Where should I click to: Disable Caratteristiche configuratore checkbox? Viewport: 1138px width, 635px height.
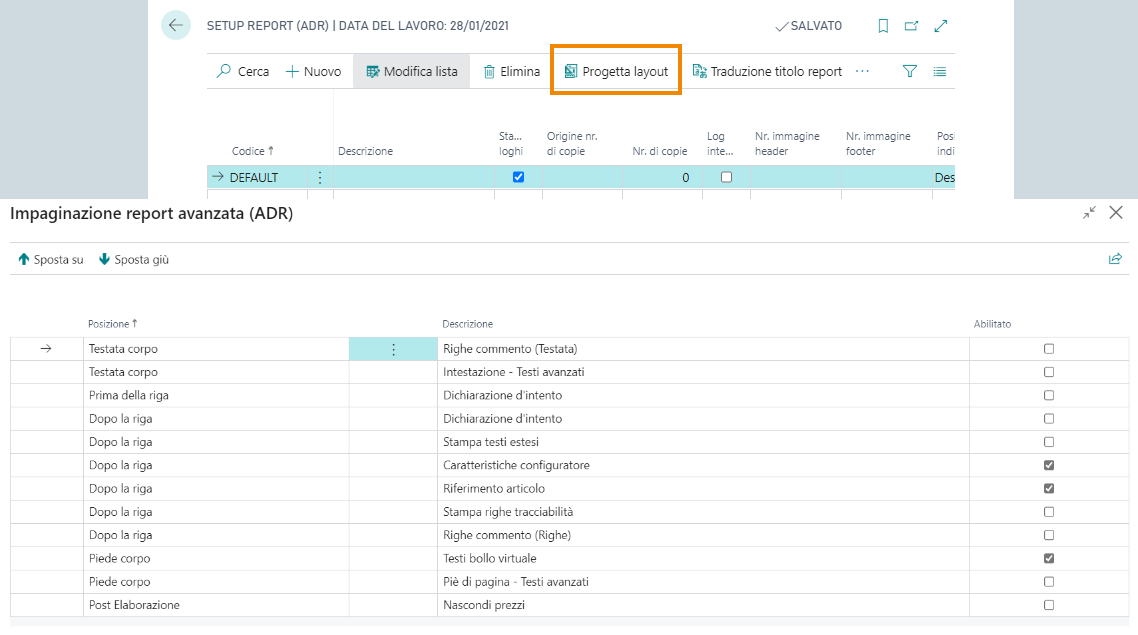click(1049, 465)
